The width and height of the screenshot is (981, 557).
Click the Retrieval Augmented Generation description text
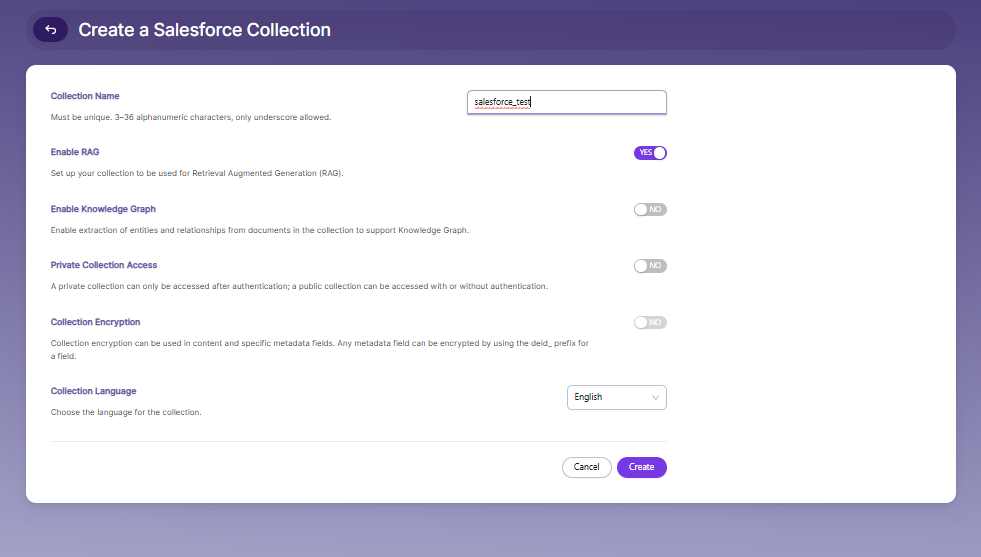tap(197, 173)
